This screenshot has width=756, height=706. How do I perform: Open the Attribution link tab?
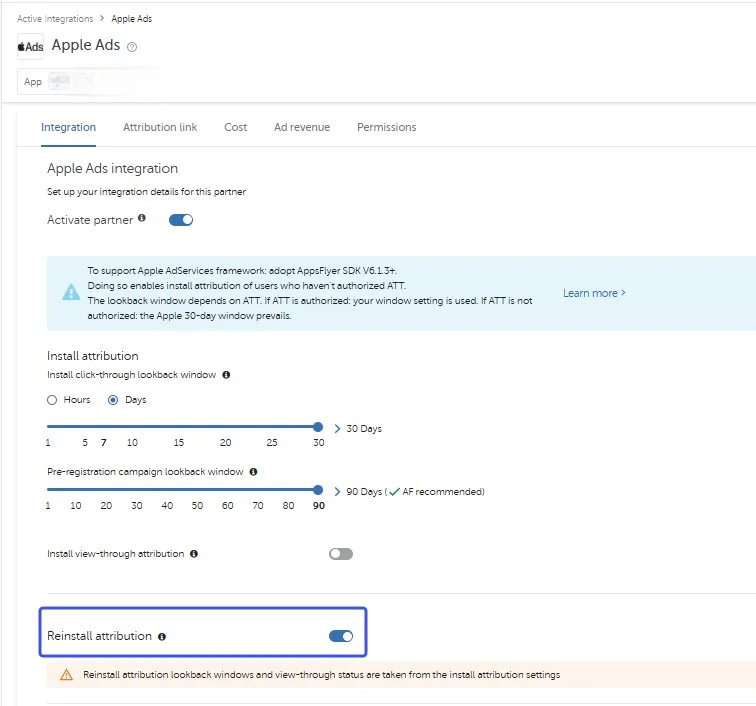[x=160, y=127]
